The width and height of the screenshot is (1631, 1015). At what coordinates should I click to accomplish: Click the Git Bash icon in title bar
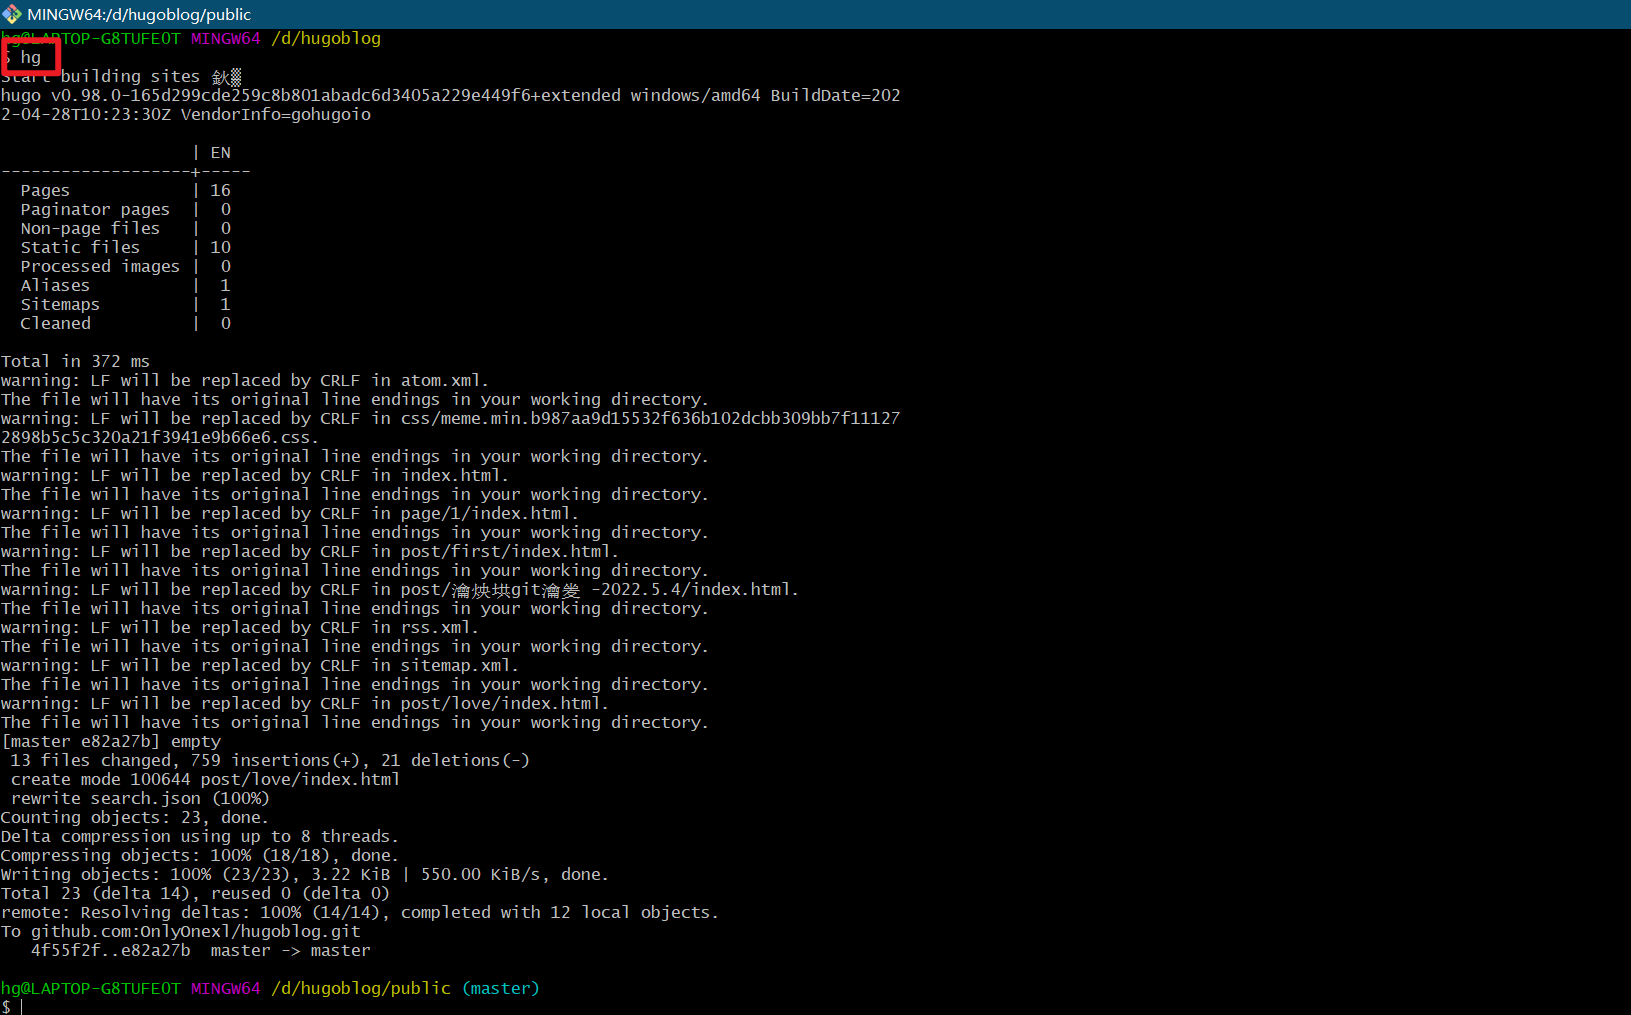pyautogui.click(x=12, y=14)
